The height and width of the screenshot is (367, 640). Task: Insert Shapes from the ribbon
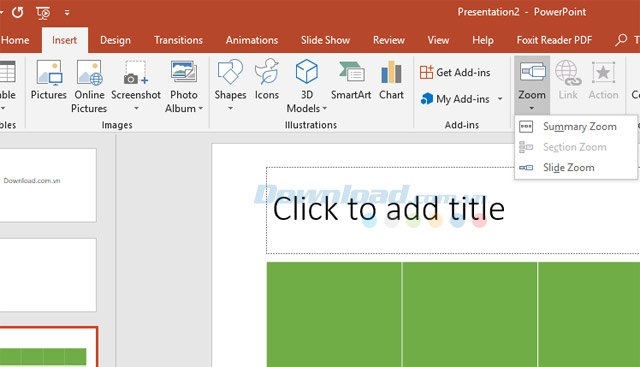pos(230,85)
